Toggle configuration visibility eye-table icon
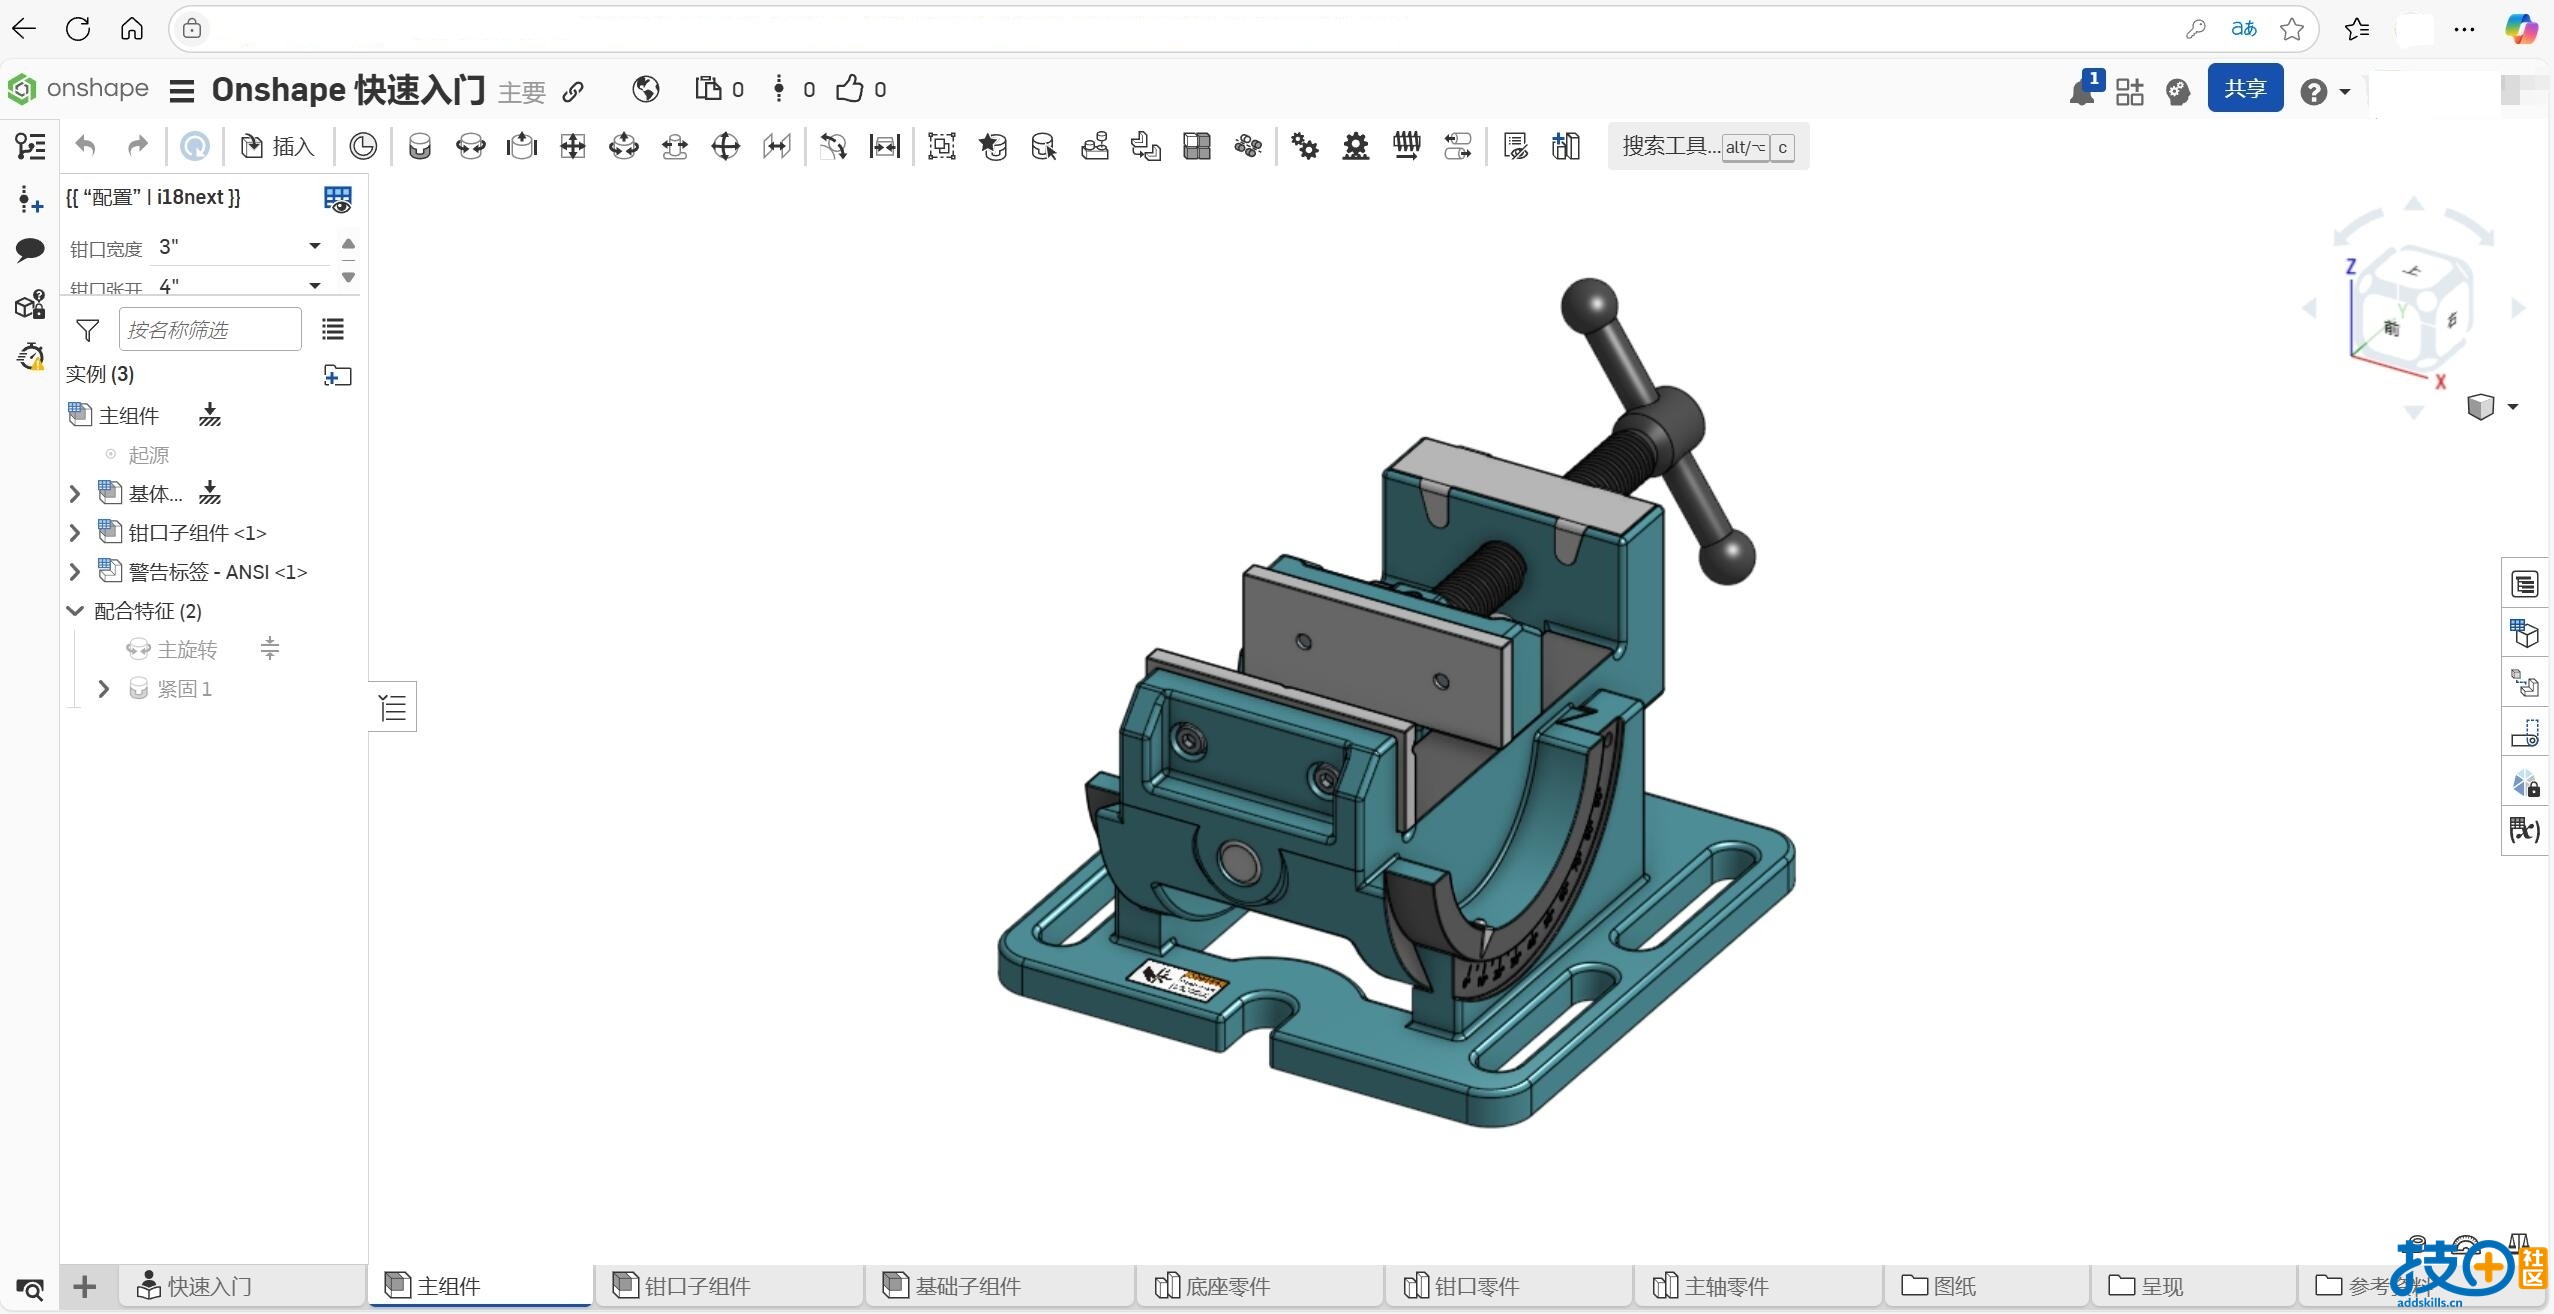 pyautogui.click(x=337, y=198)
